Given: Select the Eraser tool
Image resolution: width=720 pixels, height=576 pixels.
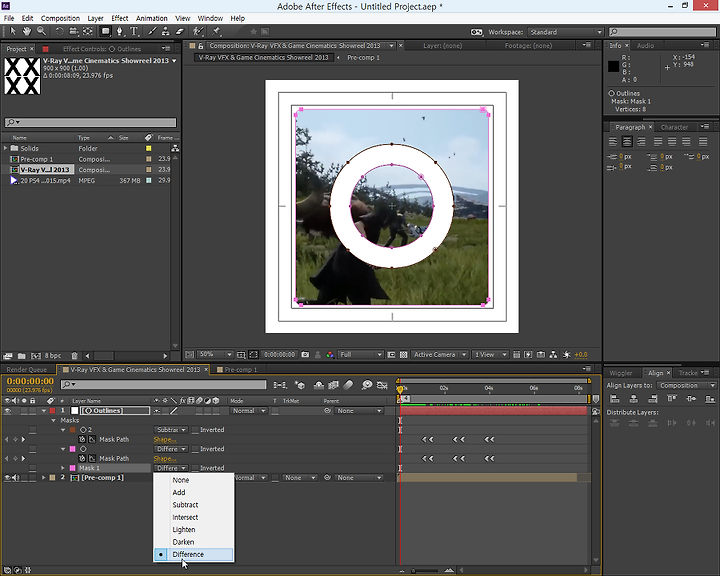Looking at the screenshot, I should click(x=180, y=31).
